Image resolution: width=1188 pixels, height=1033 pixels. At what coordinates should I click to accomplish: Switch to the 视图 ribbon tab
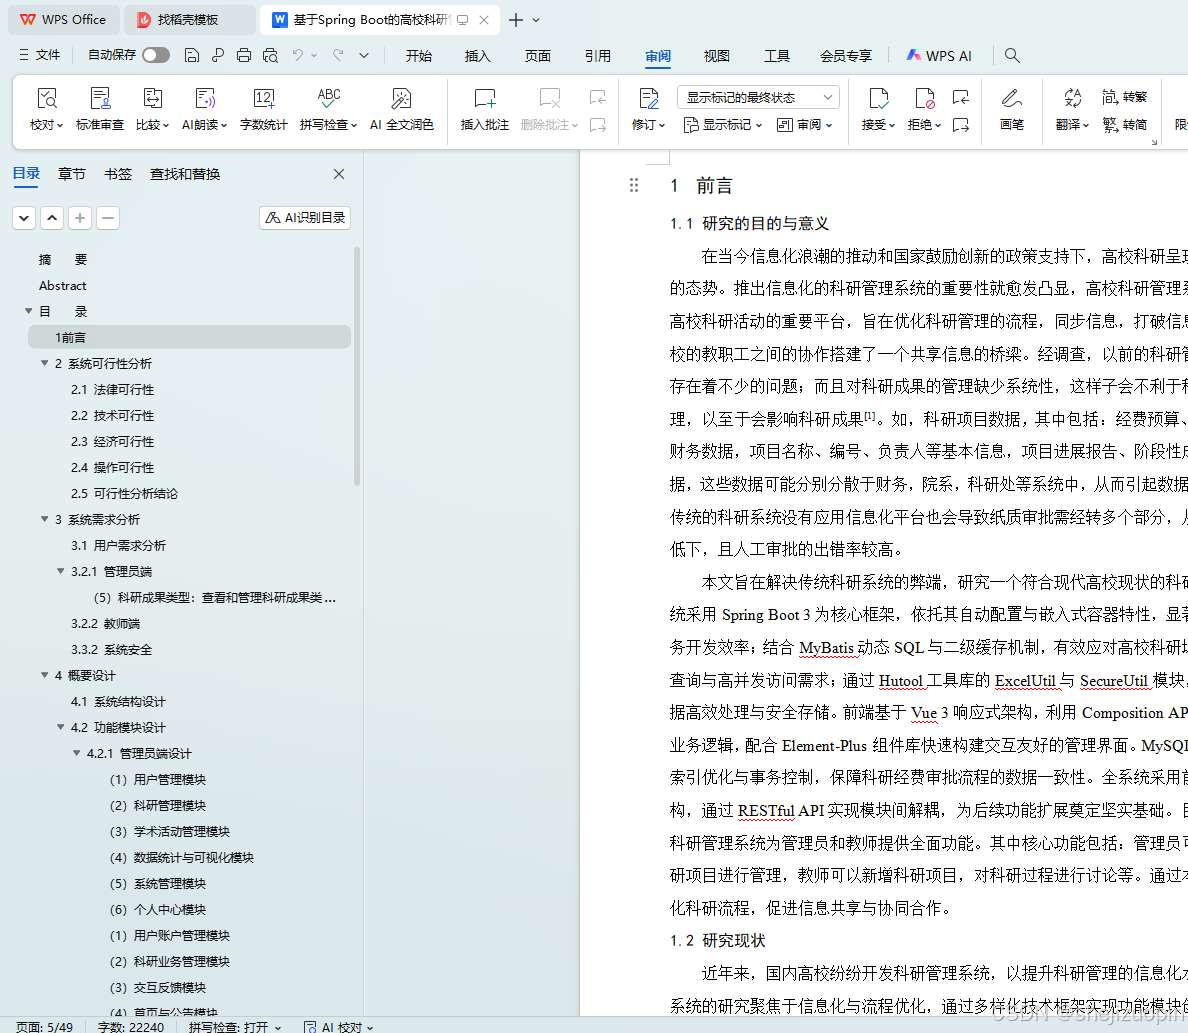click(x=717, y=56)
